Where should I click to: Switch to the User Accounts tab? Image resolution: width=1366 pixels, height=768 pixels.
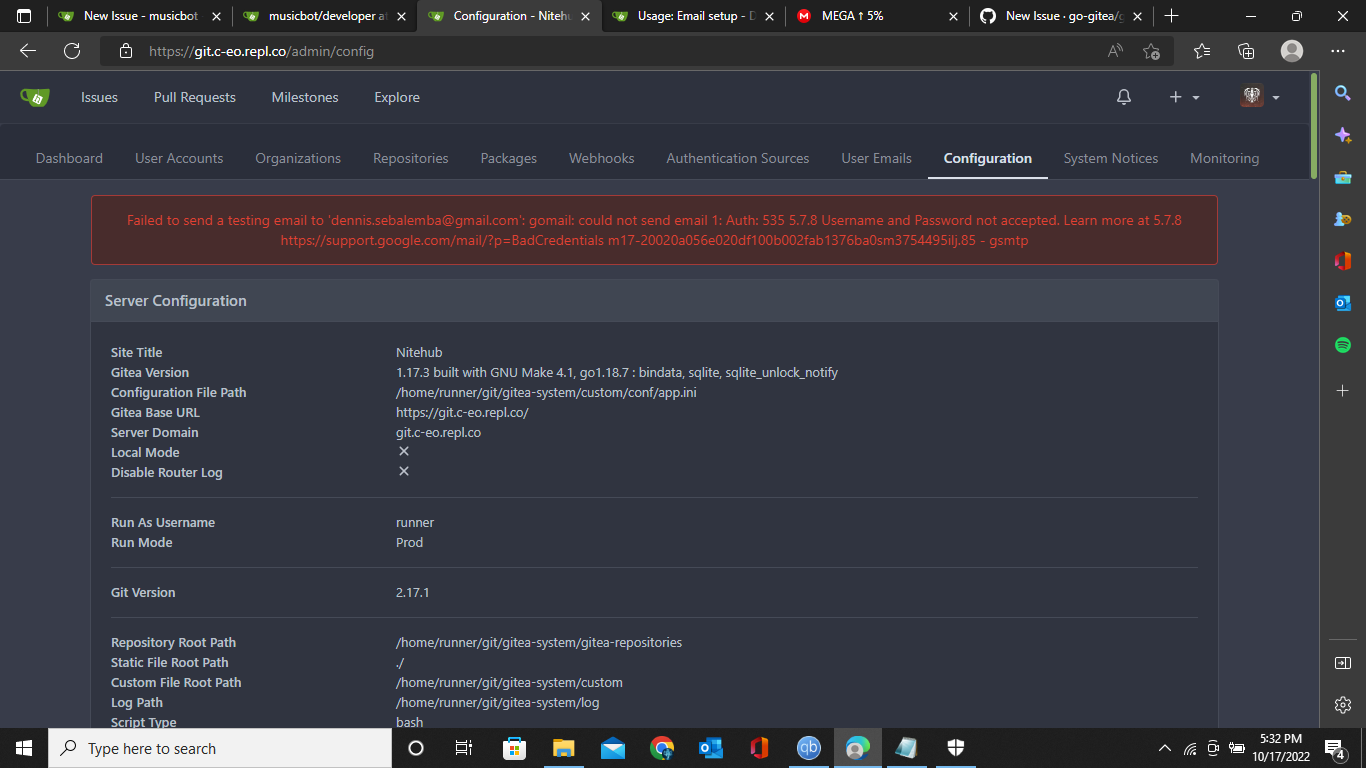pos(179,158)
